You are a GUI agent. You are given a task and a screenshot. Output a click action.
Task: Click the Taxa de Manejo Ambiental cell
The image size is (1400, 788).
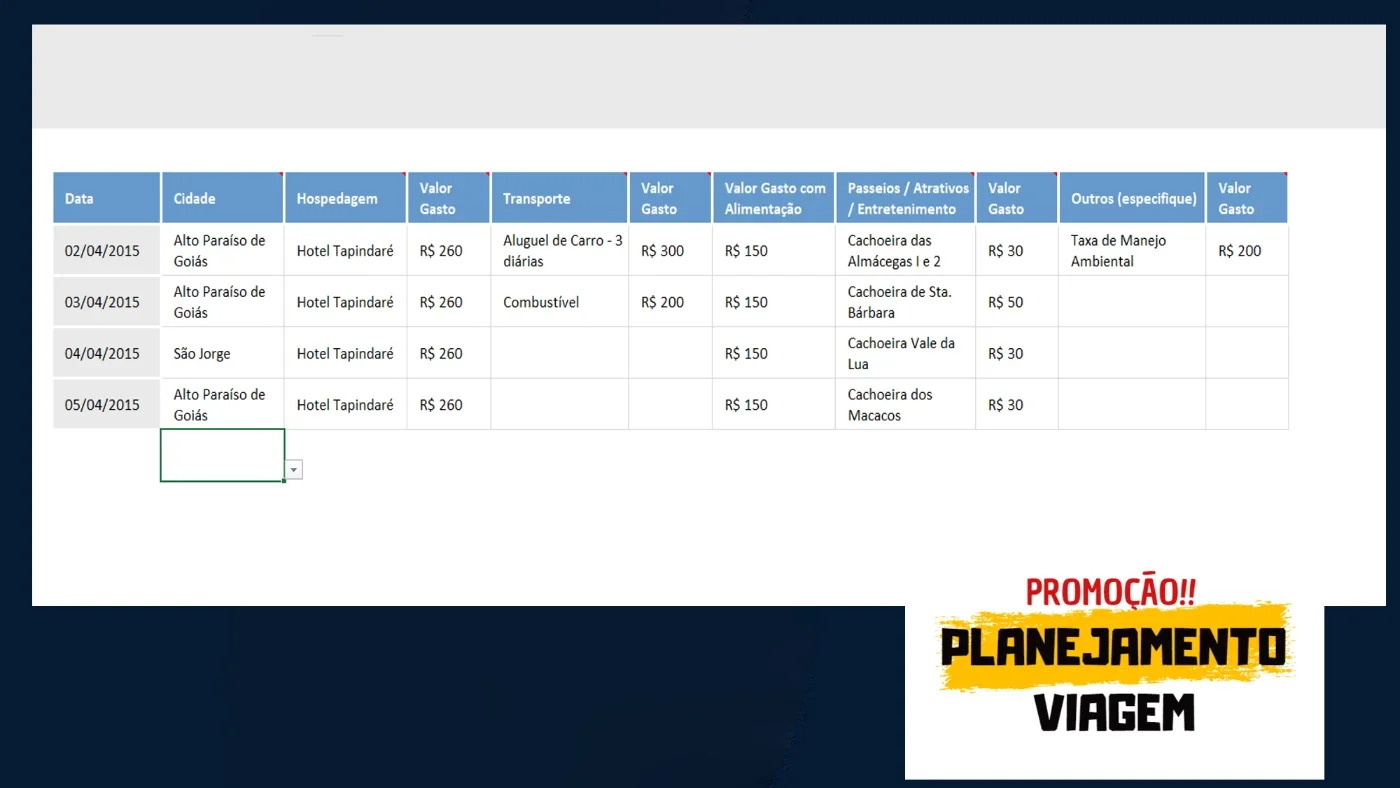click(x=1132, y=250)
